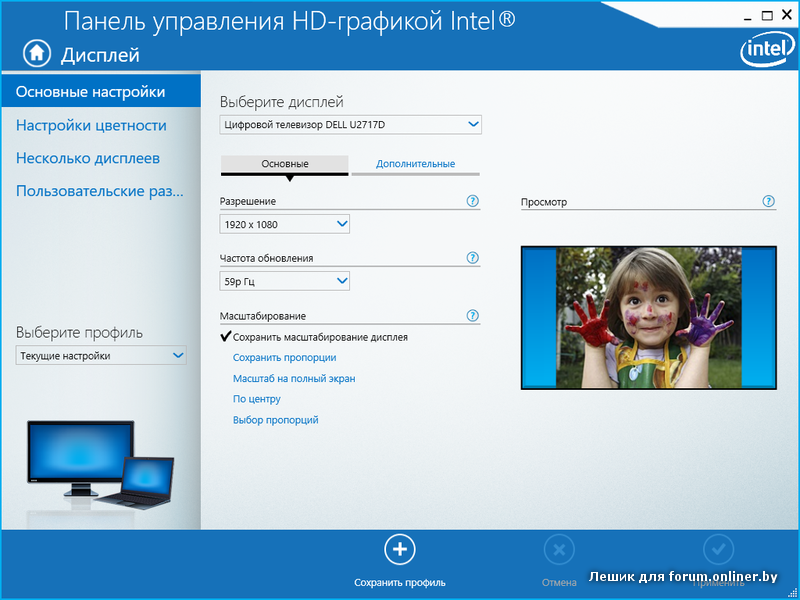Open the 59p Гц refresh rate dropdown
The image size is (800, 600).
(x=285, y=281)
